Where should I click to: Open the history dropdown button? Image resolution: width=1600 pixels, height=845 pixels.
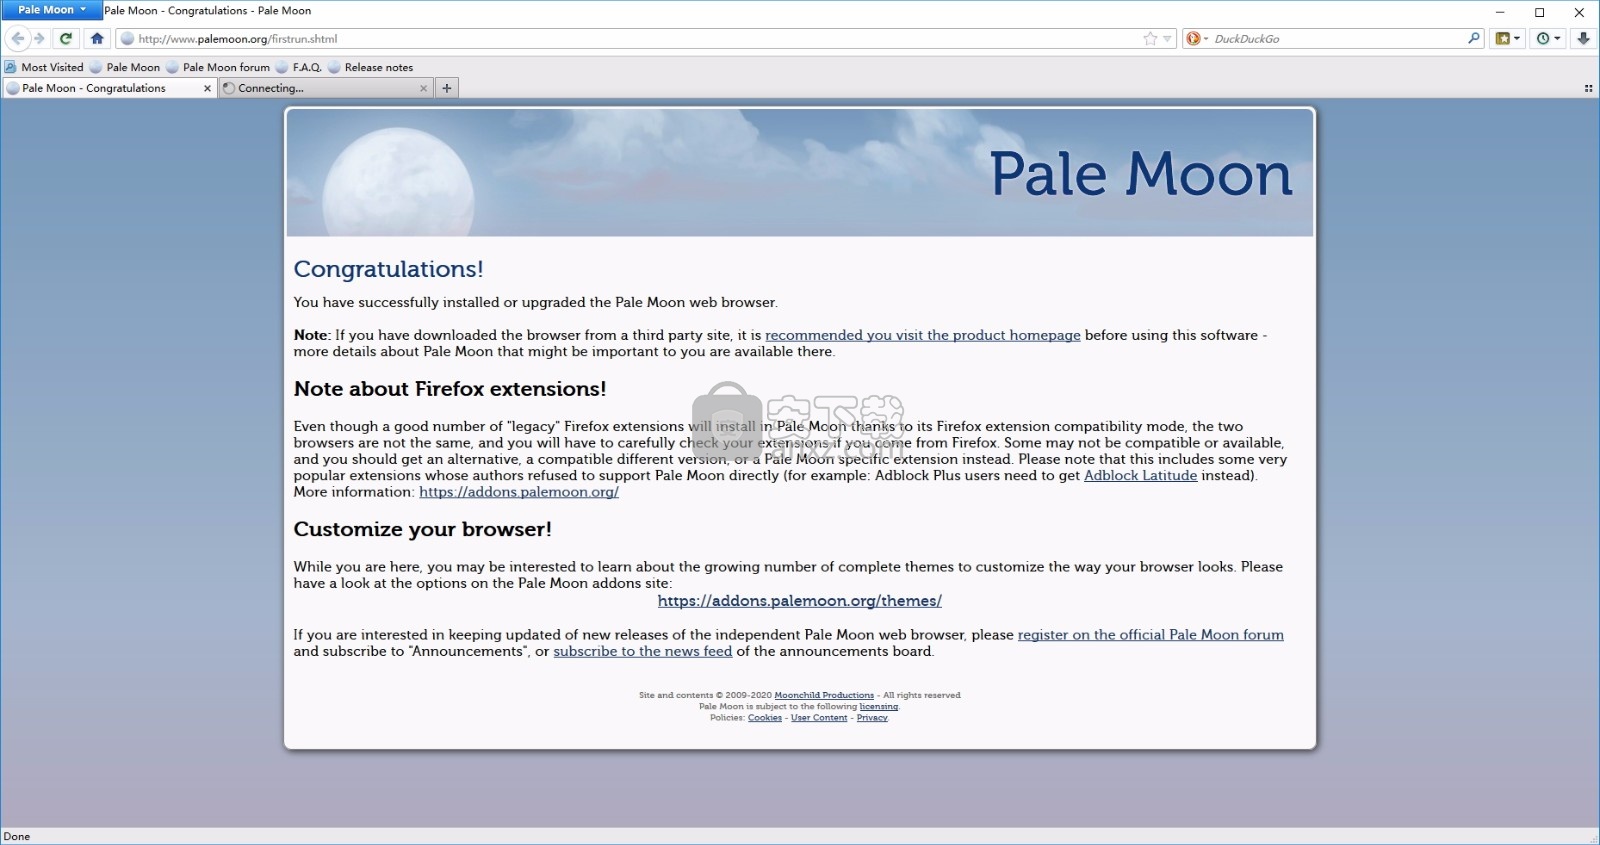tap(1548, 39)
